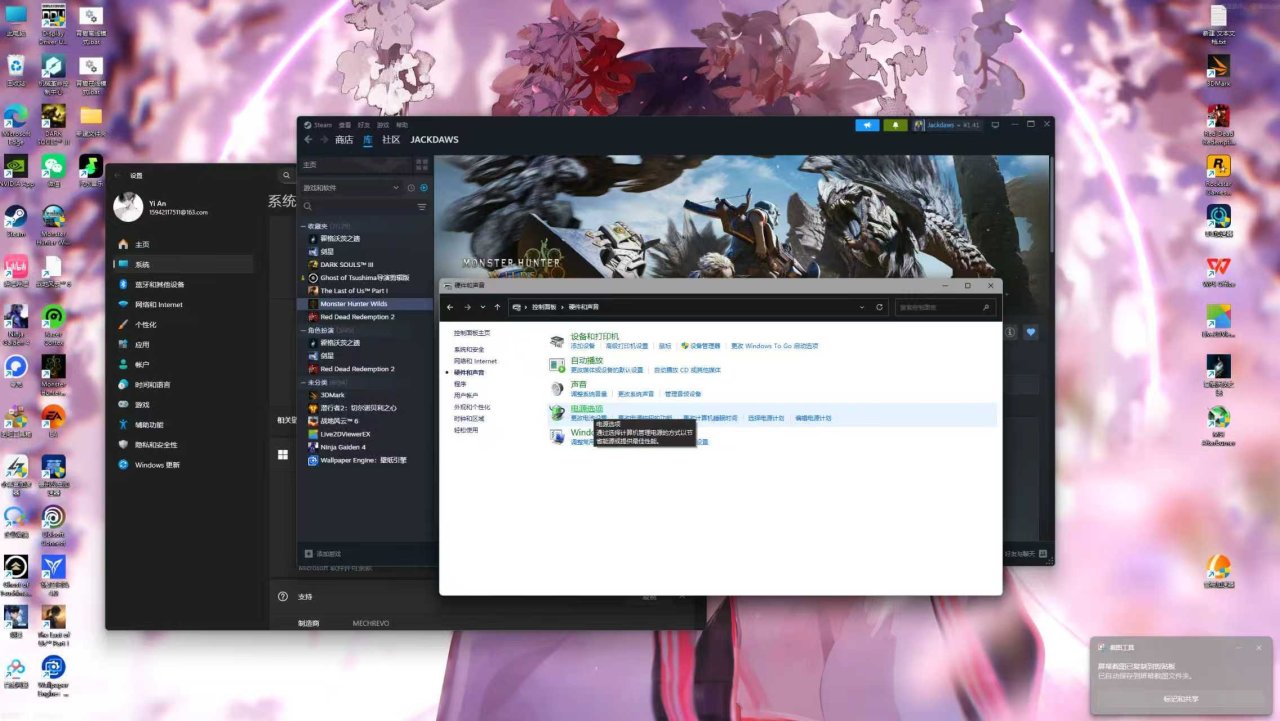Viewport: 1280px width, 721px height.
Task: Go back in the Steam window
Action: pos(309,140)
